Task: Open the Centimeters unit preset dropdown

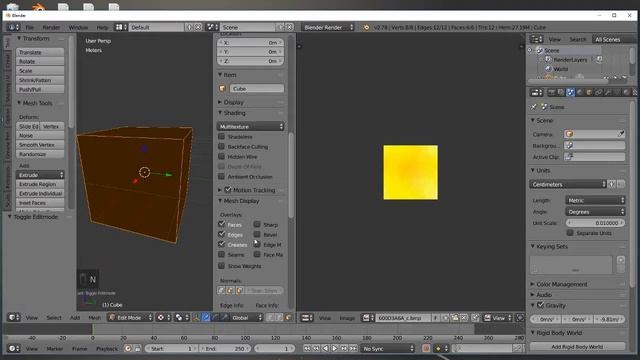Action: (568, 184)
